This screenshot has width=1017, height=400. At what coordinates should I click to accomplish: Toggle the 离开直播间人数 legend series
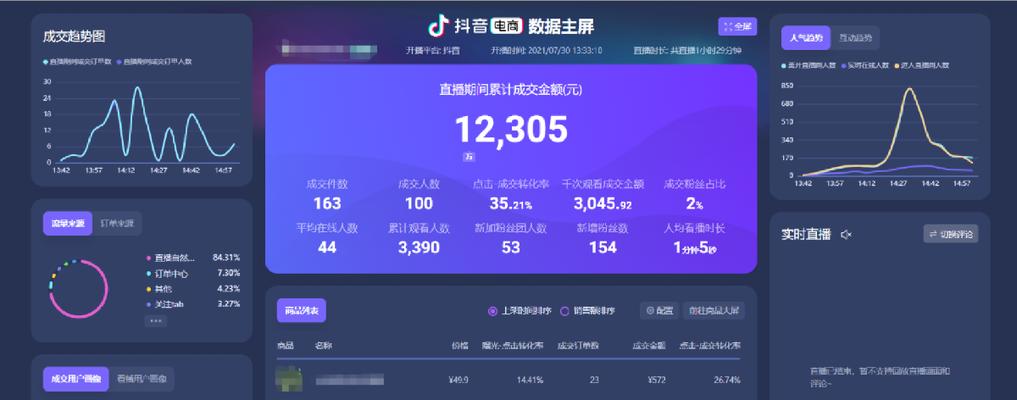click(x=809, y=65)
